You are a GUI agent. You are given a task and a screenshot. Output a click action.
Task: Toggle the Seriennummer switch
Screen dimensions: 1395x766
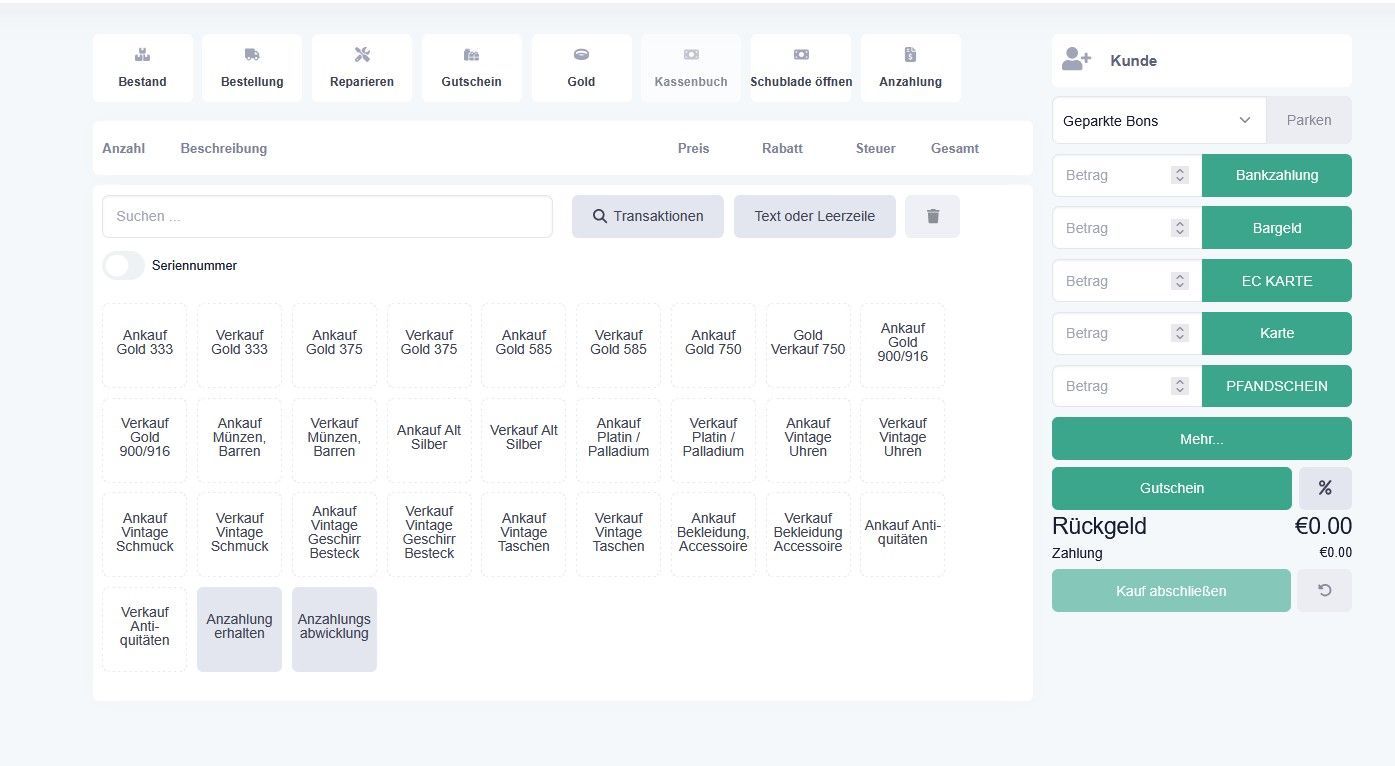pyautogui.click(x=123, y=265)
